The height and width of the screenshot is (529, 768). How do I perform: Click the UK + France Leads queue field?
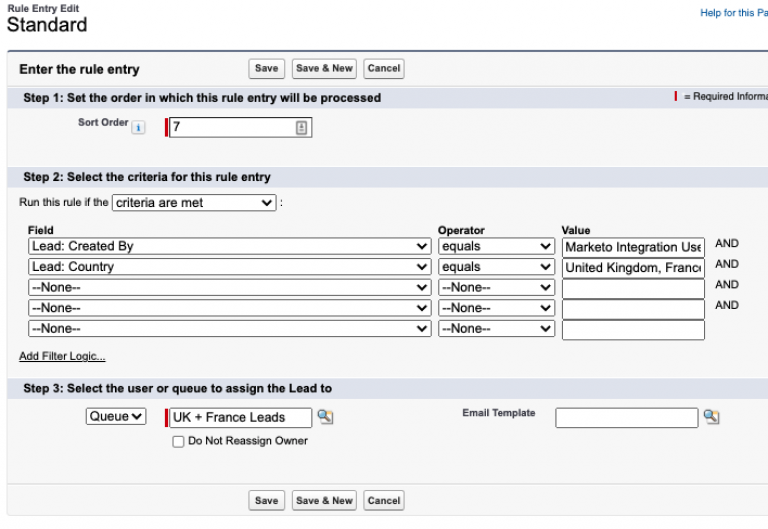240,417
